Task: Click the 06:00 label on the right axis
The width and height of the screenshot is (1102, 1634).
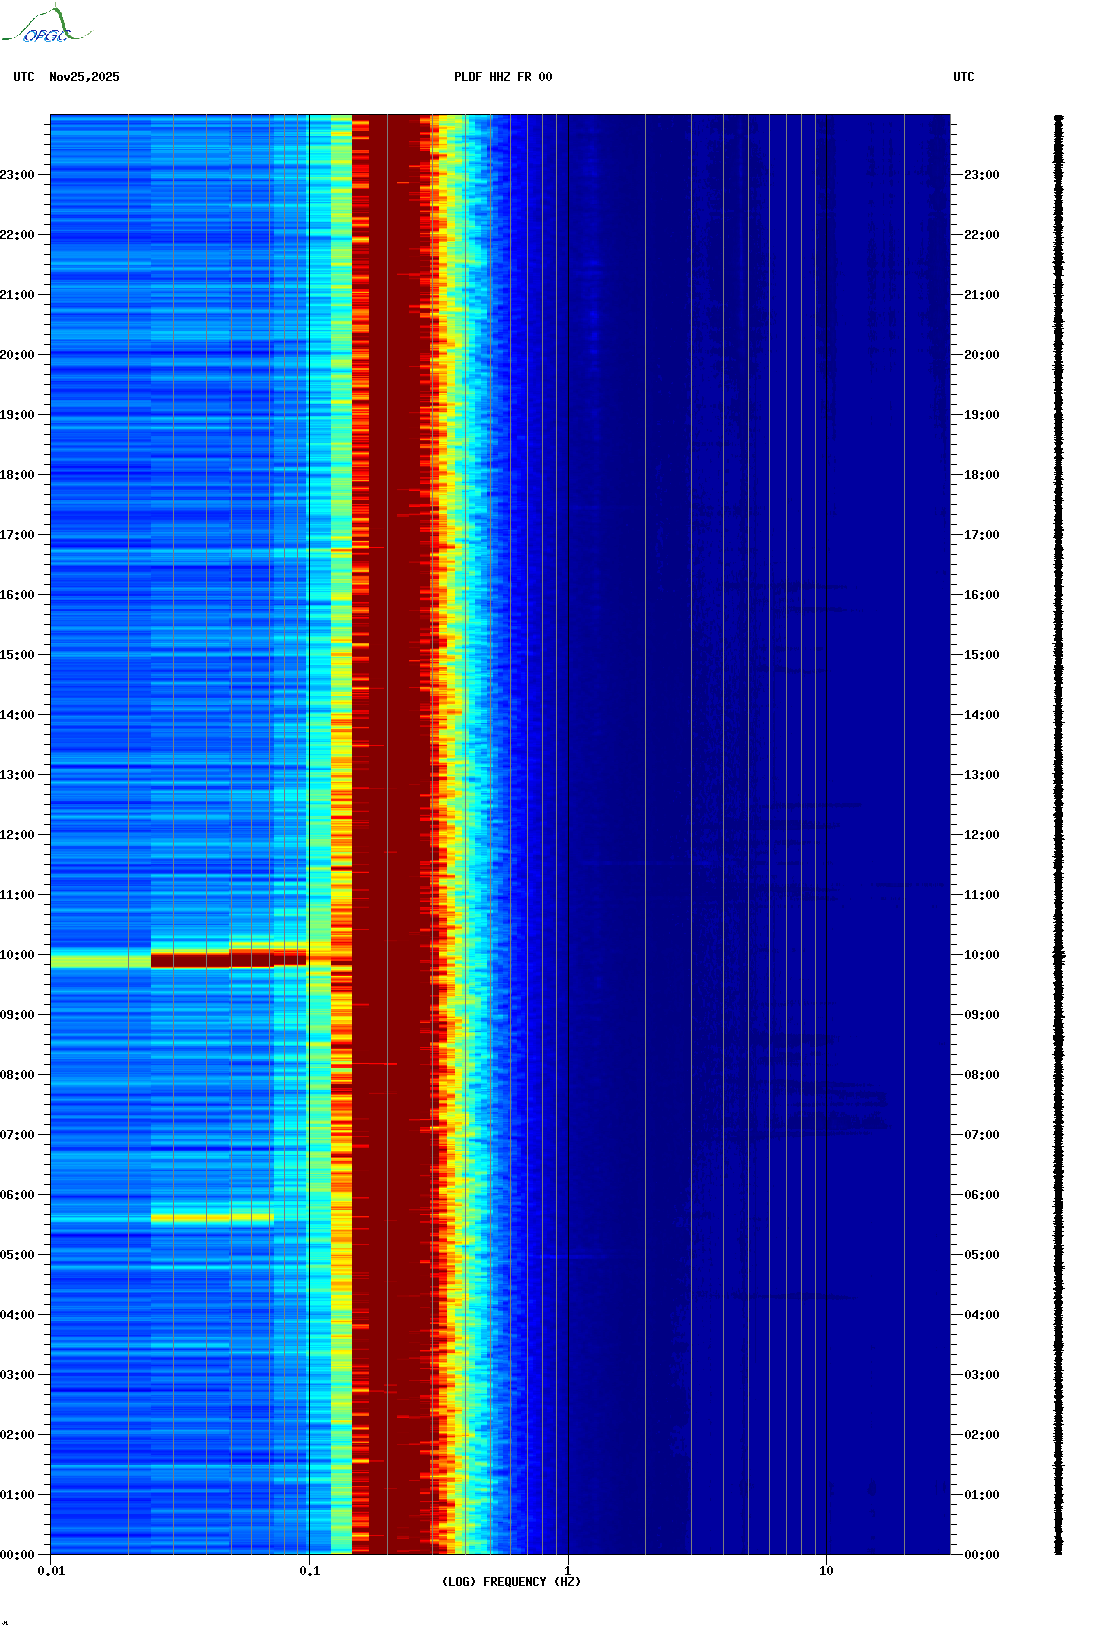Action: point(981,1195)
